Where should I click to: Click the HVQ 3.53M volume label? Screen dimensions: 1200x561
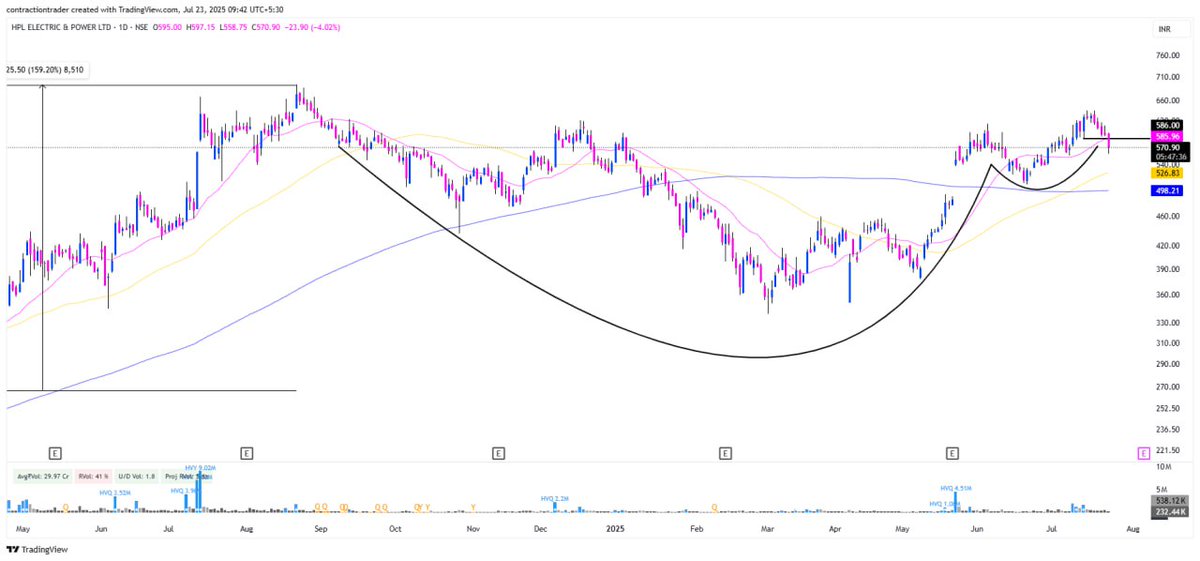pyautogui.click(x=113, y=491)
